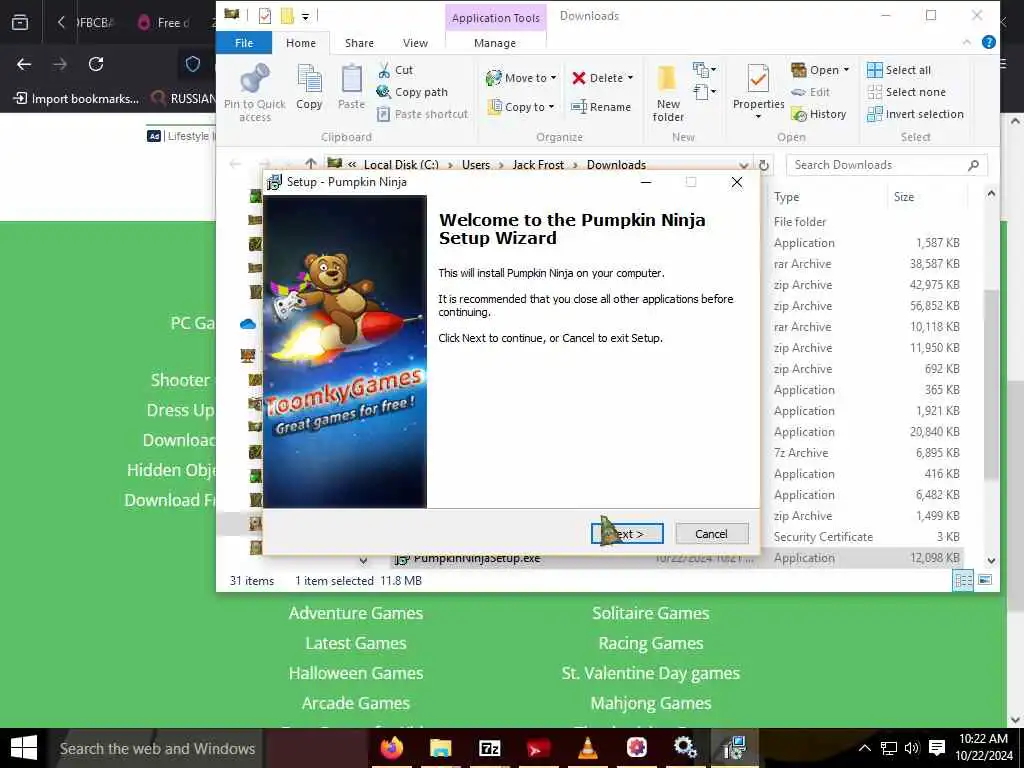
Task: Expand the address bar history dropdown
Action: point(744,165)
